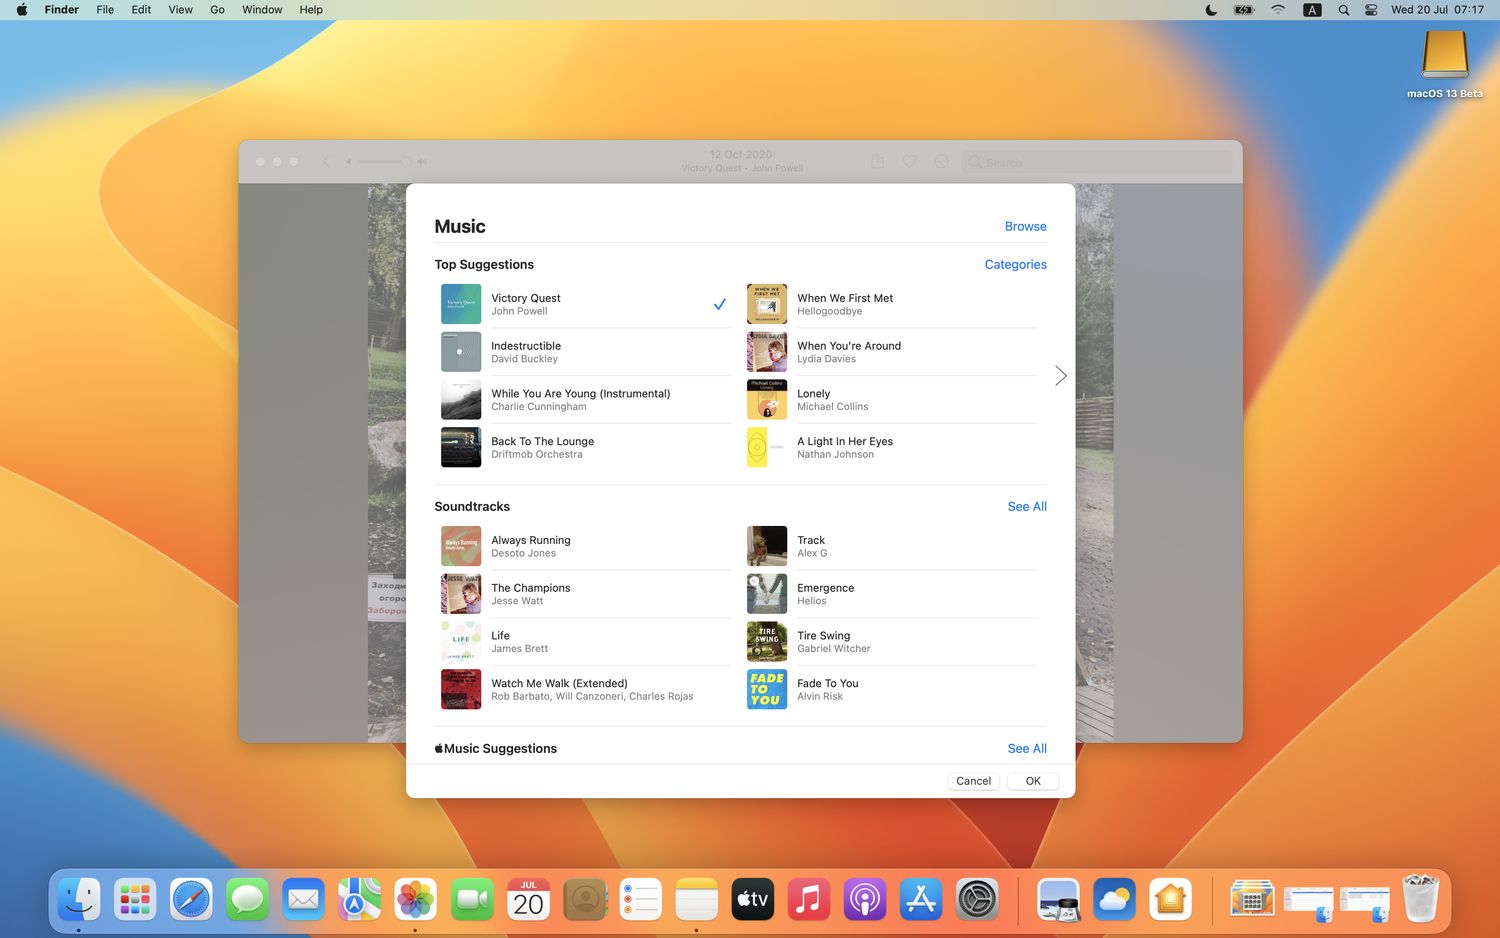Image resolution: width=1500 pixels, height=938 pixels.
Task: Select "While You Are Young (Instrumental)"
Action: point(586,400)
